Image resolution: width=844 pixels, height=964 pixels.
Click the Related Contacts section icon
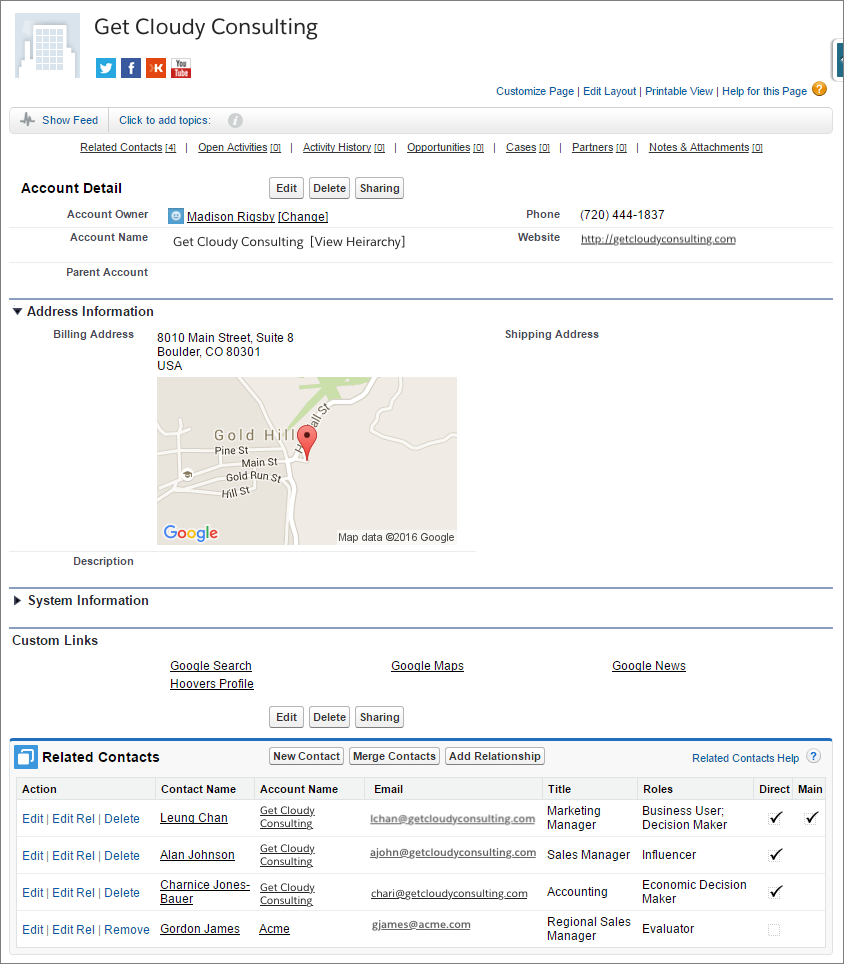coord(26,757)
